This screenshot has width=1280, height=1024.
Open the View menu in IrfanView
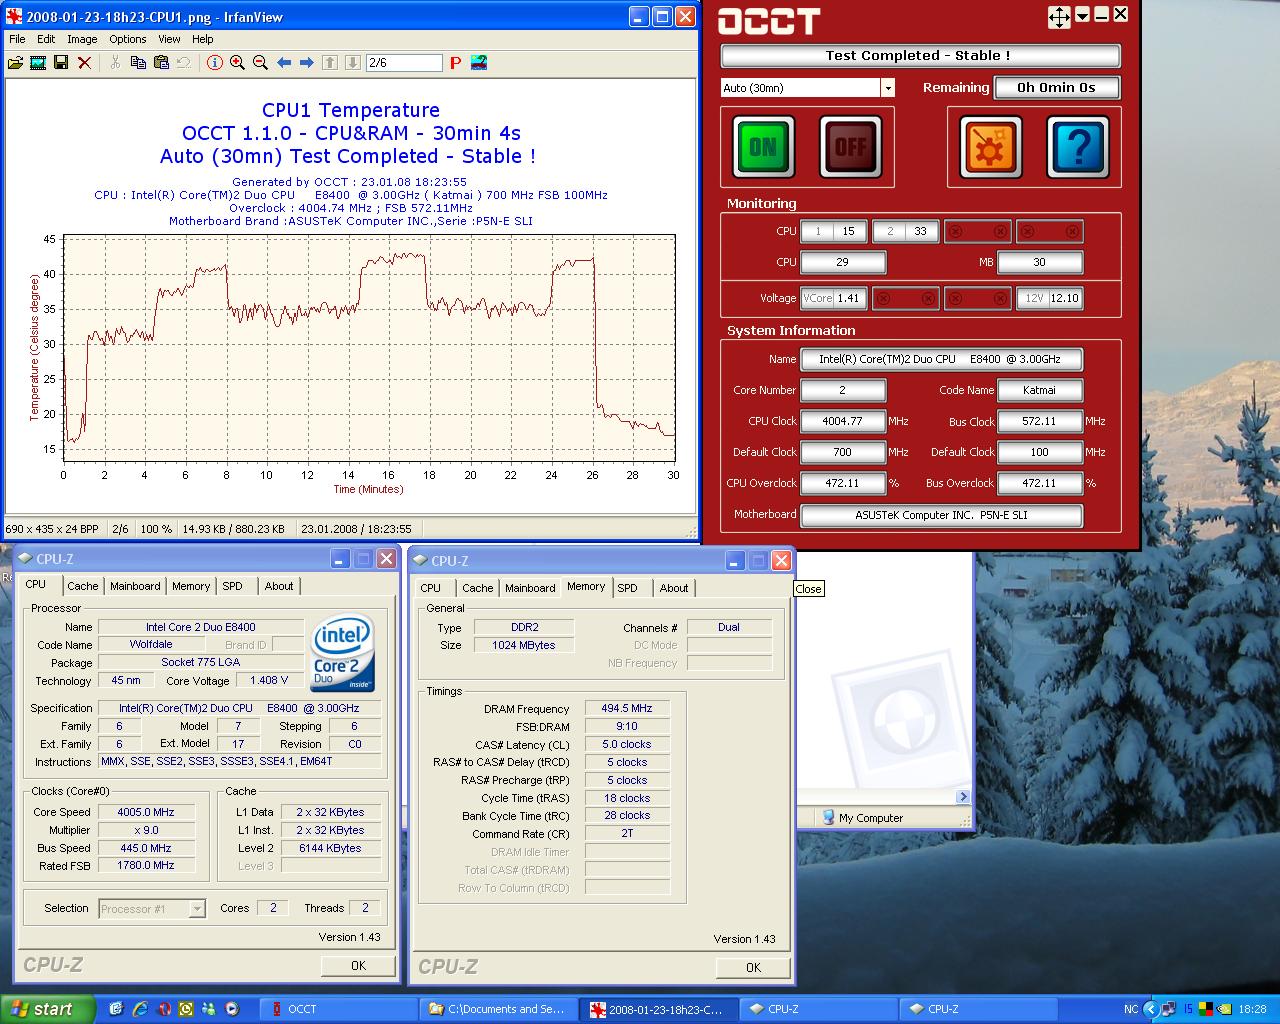point(169,39)
